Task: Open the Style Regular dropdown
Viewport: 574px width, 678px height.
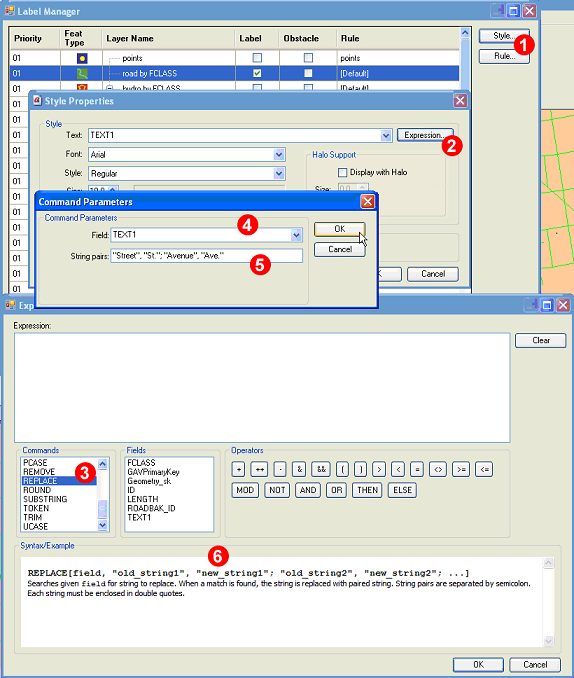Action: click(x=279, y=173)
